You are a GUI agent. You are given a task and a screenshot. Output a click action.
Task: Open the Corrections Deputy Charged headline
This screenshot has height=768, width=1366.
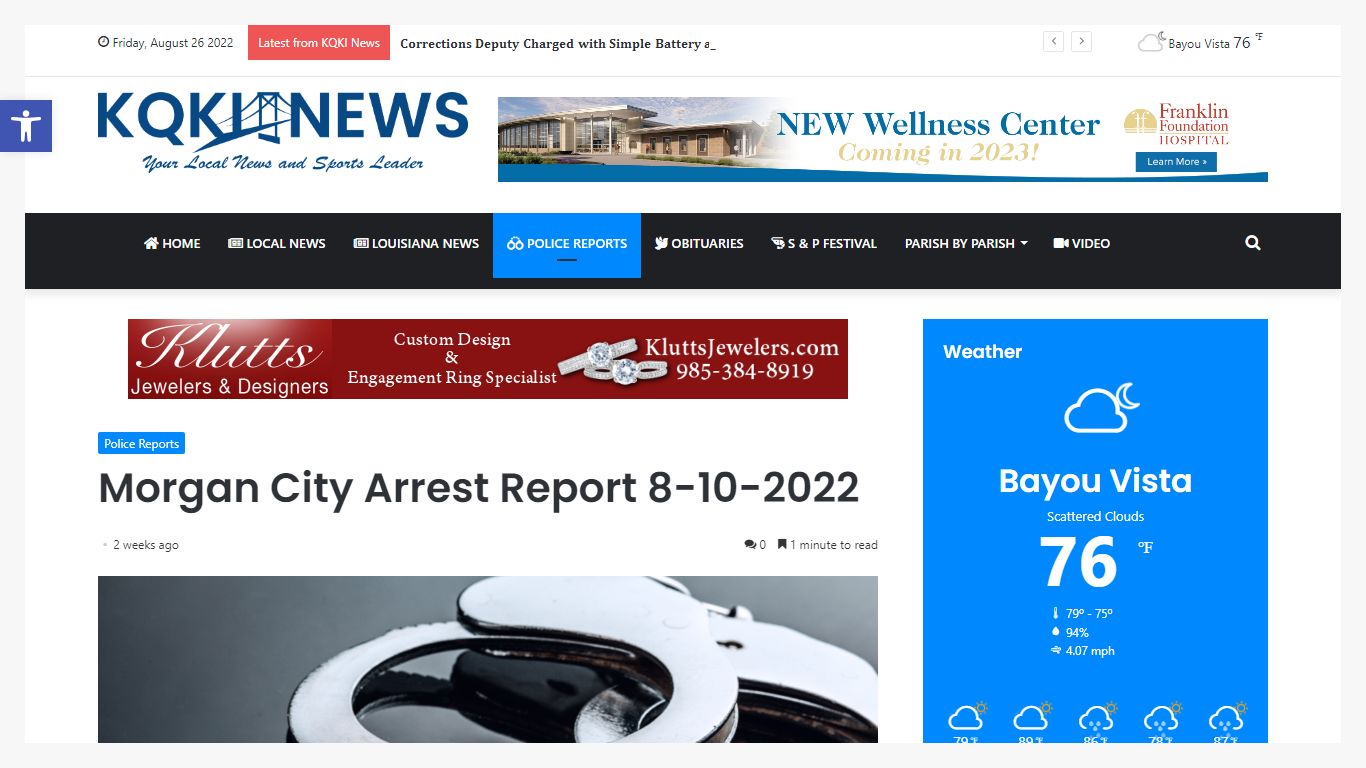(558, 43)
